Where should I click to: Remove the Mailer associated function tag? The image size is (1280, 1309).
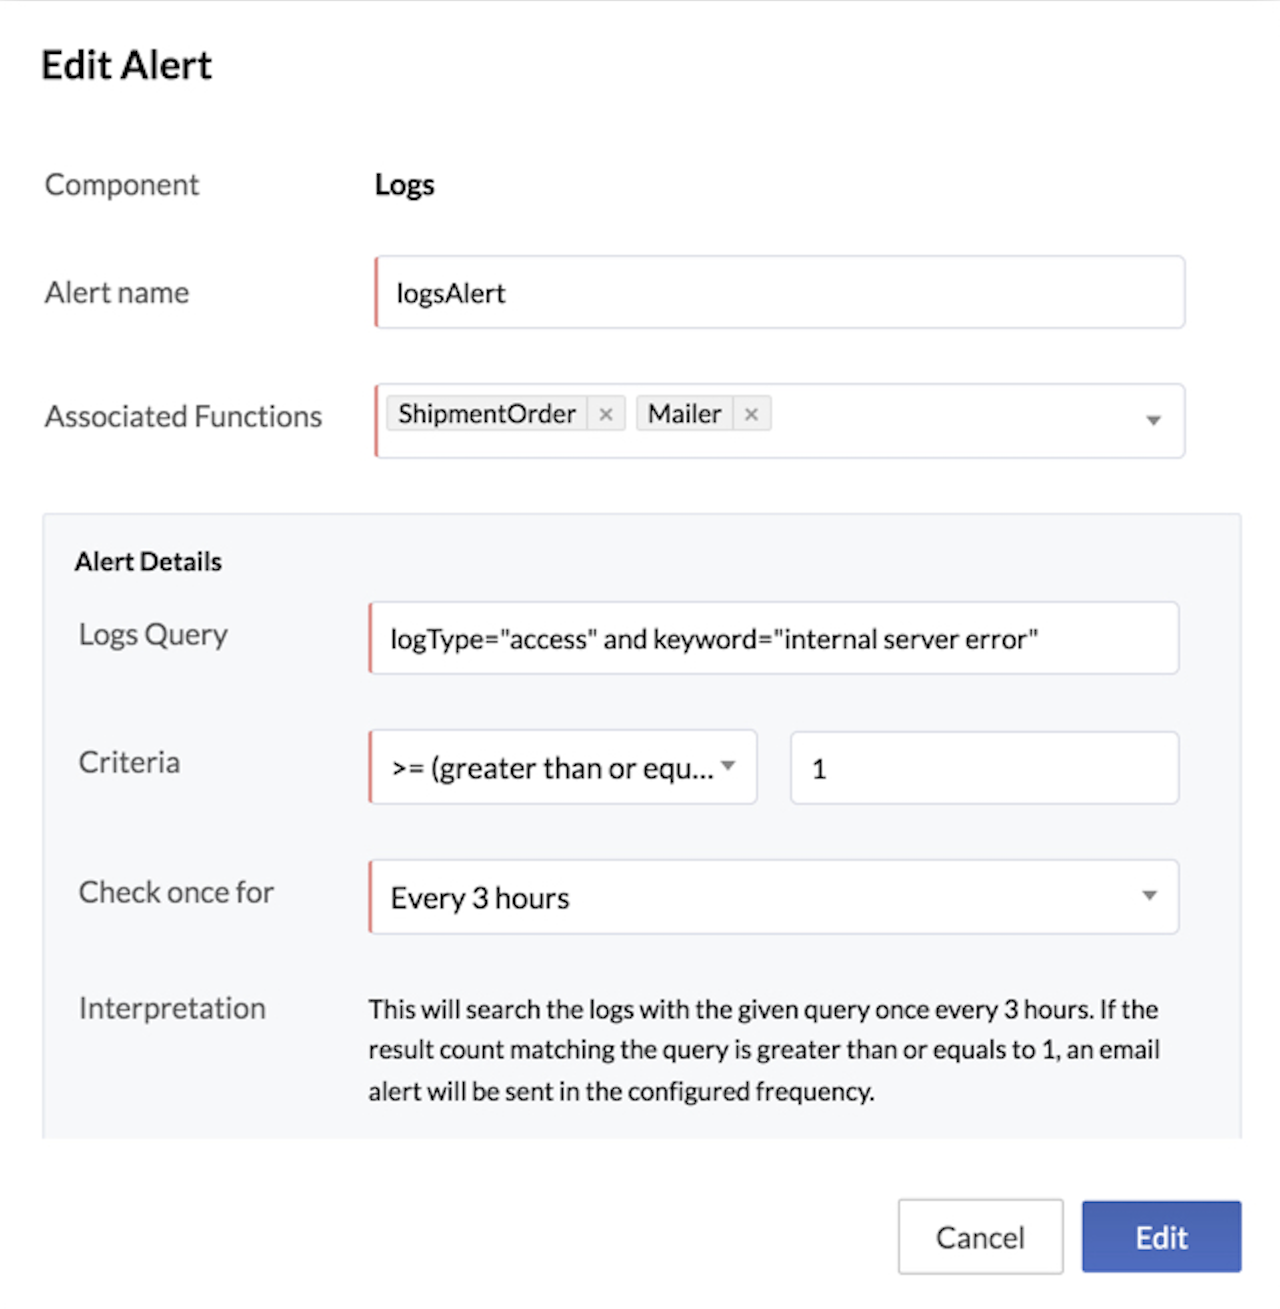[751, 413]
